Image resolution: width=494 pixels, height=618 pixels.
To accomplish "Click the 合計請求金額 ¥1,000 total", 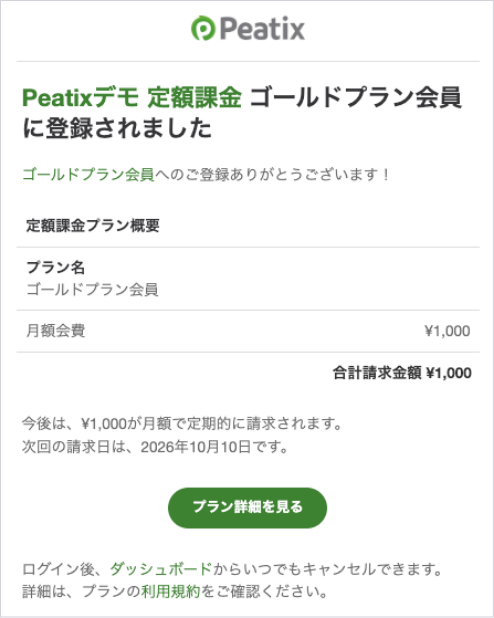I will point(402,372).
